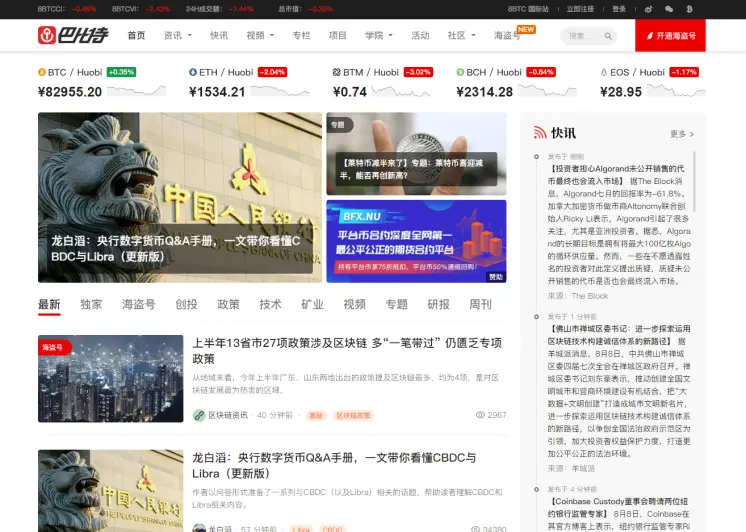This screenshot has width=746, height=532.
Task: Click the NEW badge on 海盗号
Action: (x=526, y=30)
